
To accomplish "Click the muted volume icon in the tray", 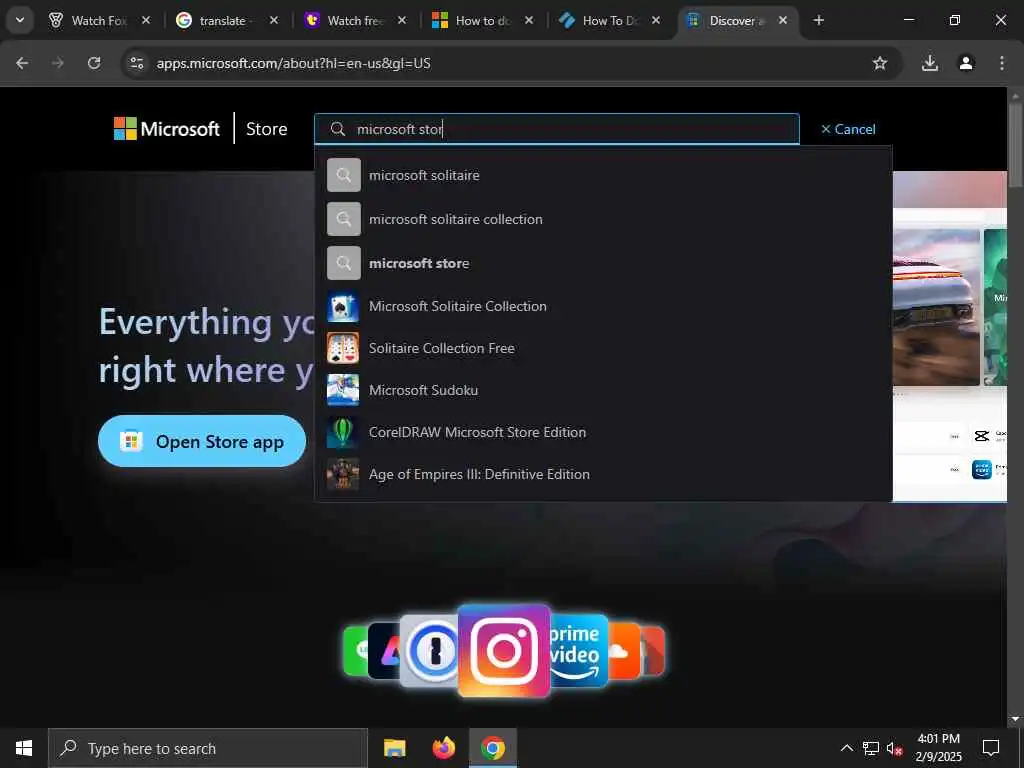I will point(894,748).
